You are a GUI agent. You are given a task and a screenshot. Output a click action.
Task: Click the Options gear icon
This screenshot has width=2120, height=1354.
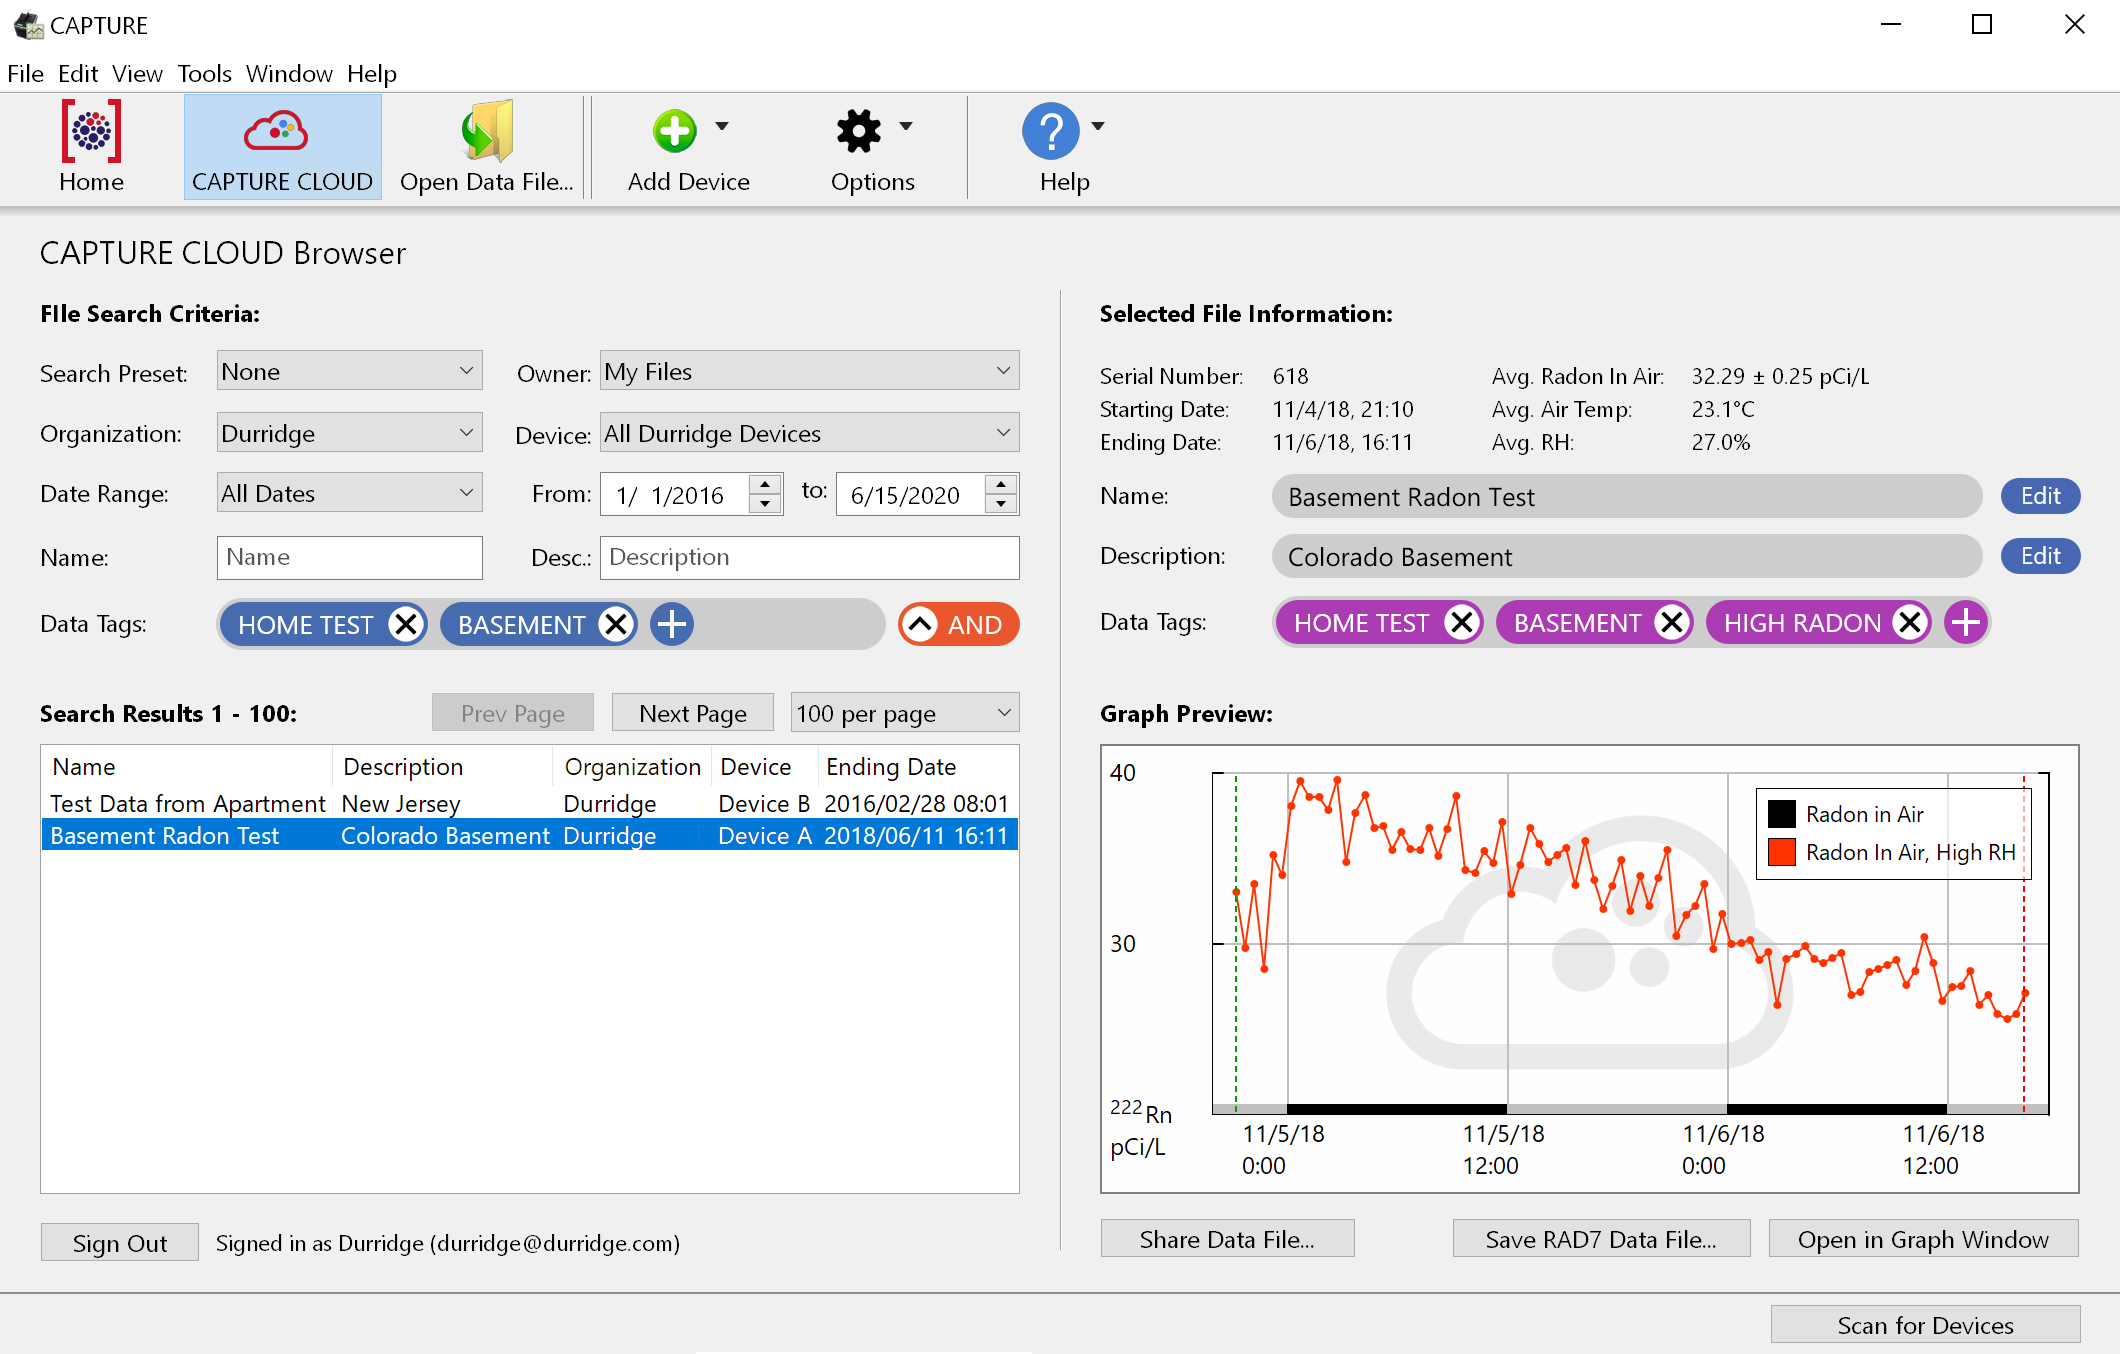point(858,131)
